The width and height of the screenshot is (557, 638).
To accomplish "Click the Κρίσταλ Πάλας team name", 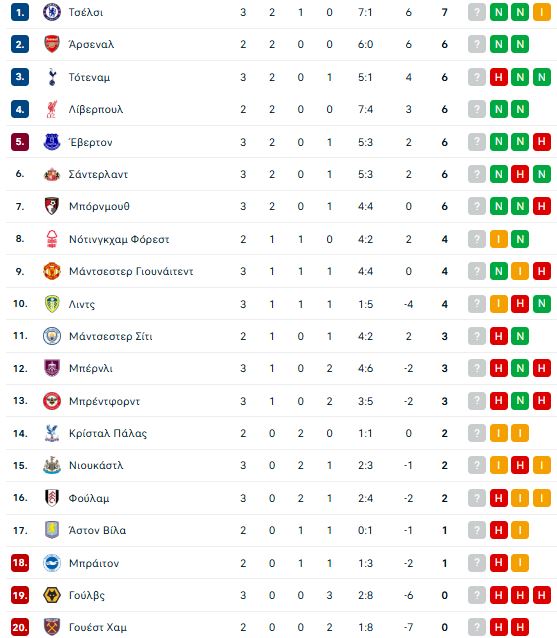I will click(x=108, y=433).
